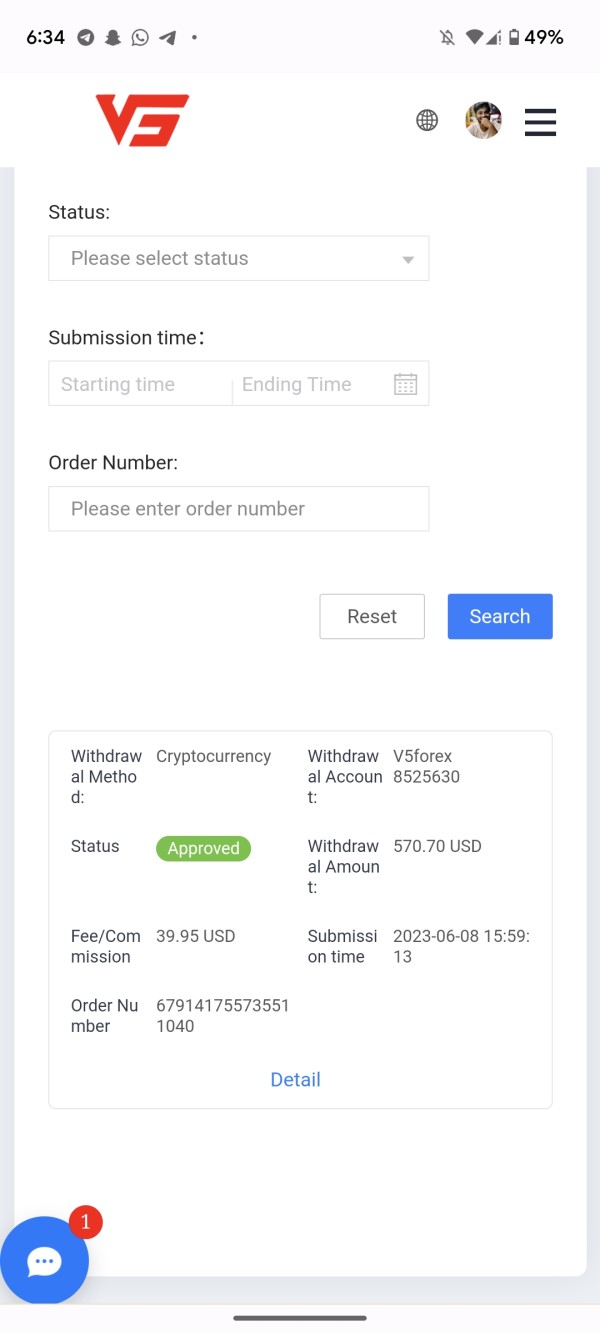Expand the Status dropdown arrow
600x1333 pixels.
(x=408, y=259)
